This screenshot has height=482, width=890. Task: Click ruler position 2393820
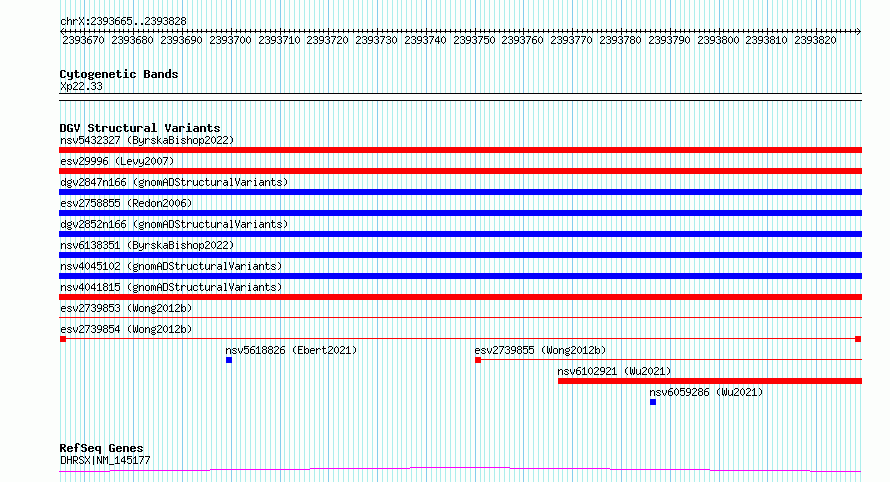click(815, 40)
